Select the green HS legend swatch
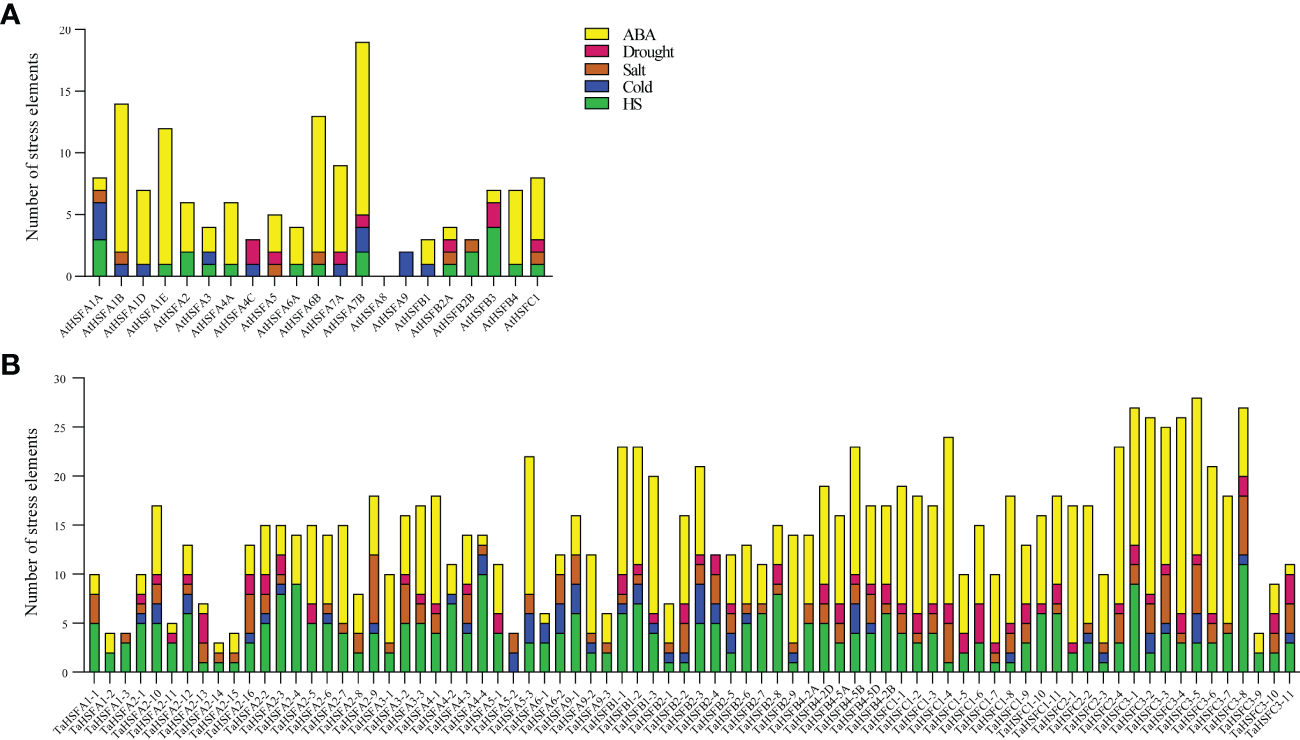1300x740 pixels. click(x=597, y=103)
